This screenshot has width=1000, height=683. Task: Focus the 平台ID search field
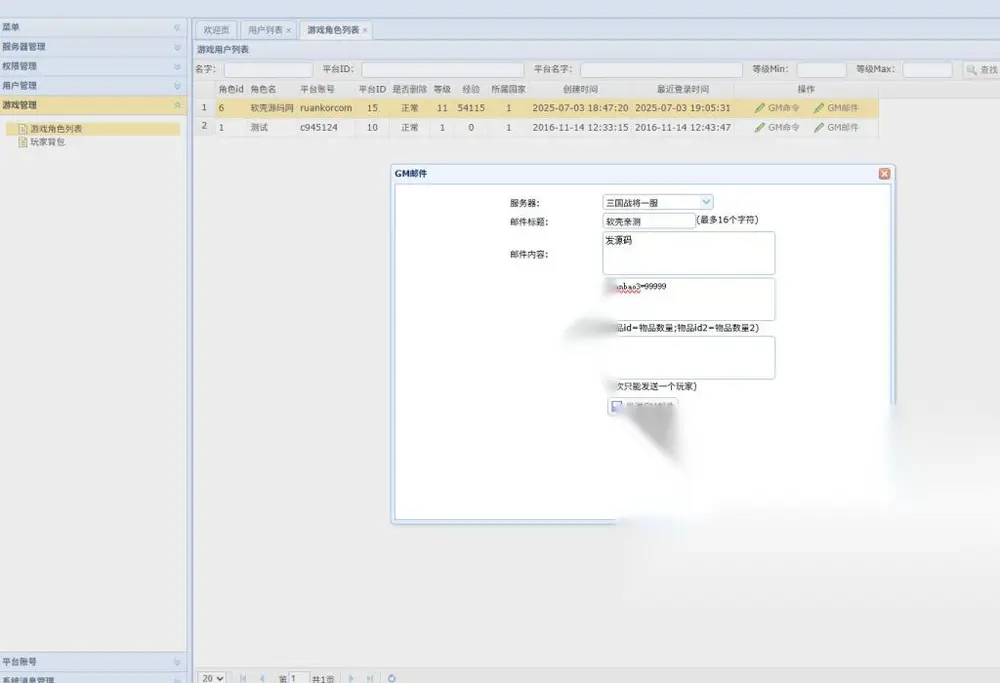(443, 70)
